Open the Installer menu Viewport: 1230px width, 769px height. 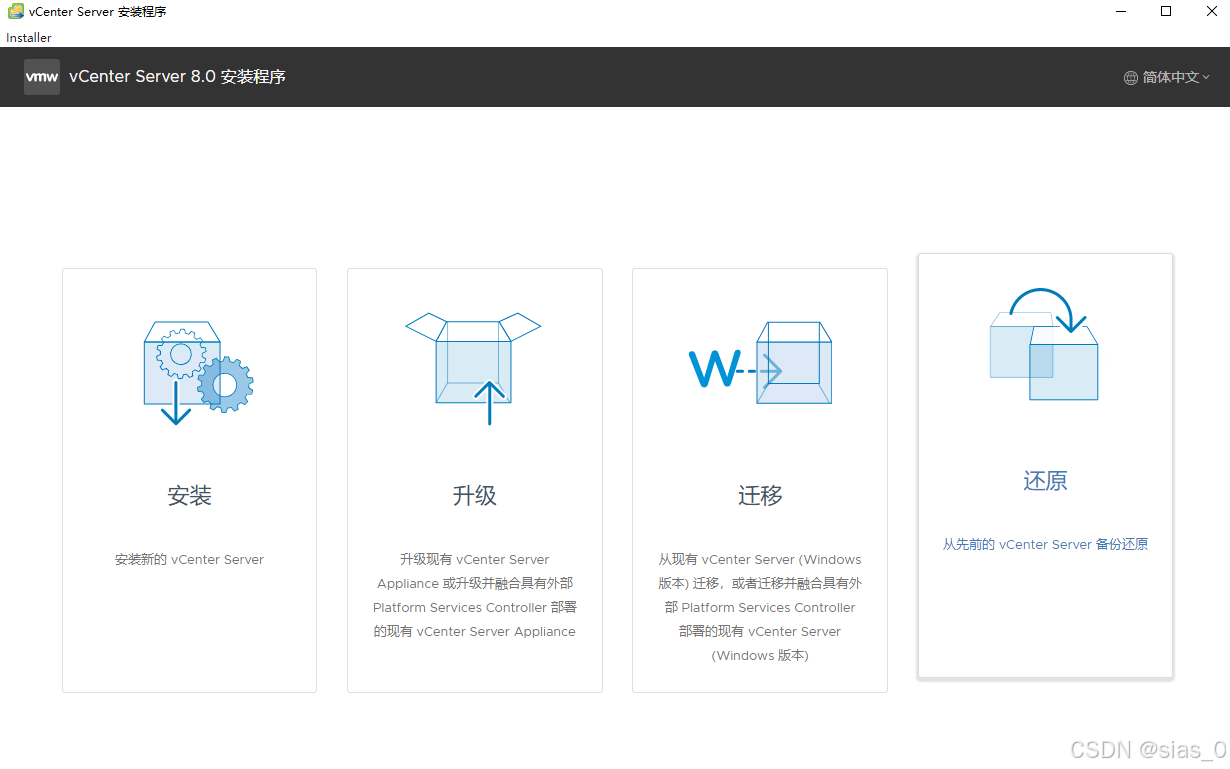(x=29, y=38)
